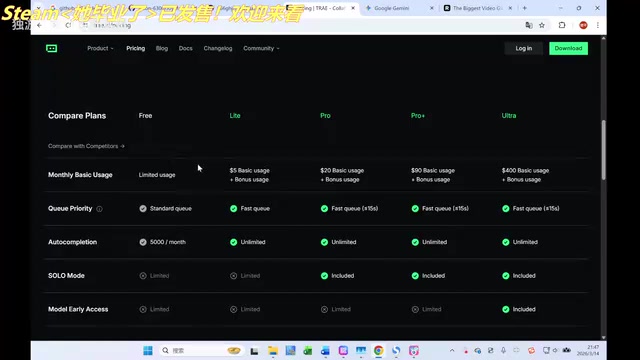Close the Google Gemini tab
Image resolution: width=640 pixels, height=360 pixels.
[x=431, y=8]
